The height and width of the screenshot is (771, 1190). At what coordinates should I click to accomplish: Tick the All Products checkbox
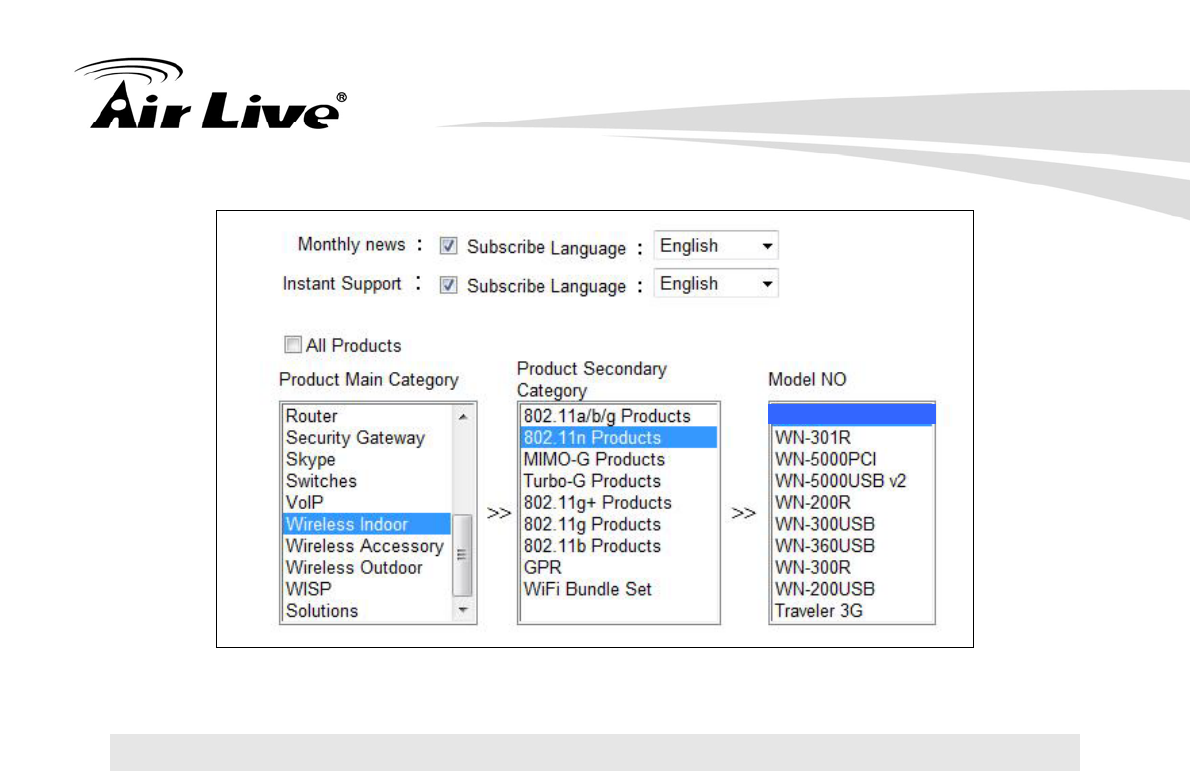tap(293, 345)
